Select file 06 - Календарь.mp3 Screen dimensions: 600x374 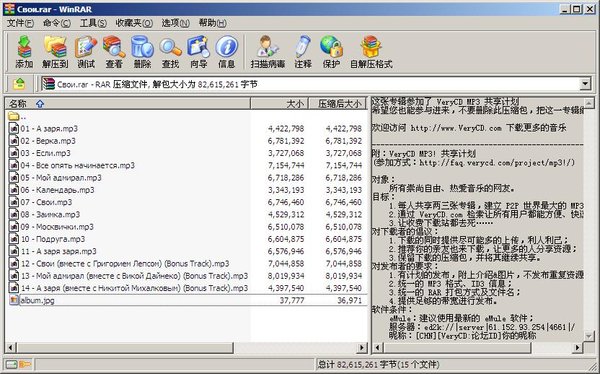[x=57, y=190]
